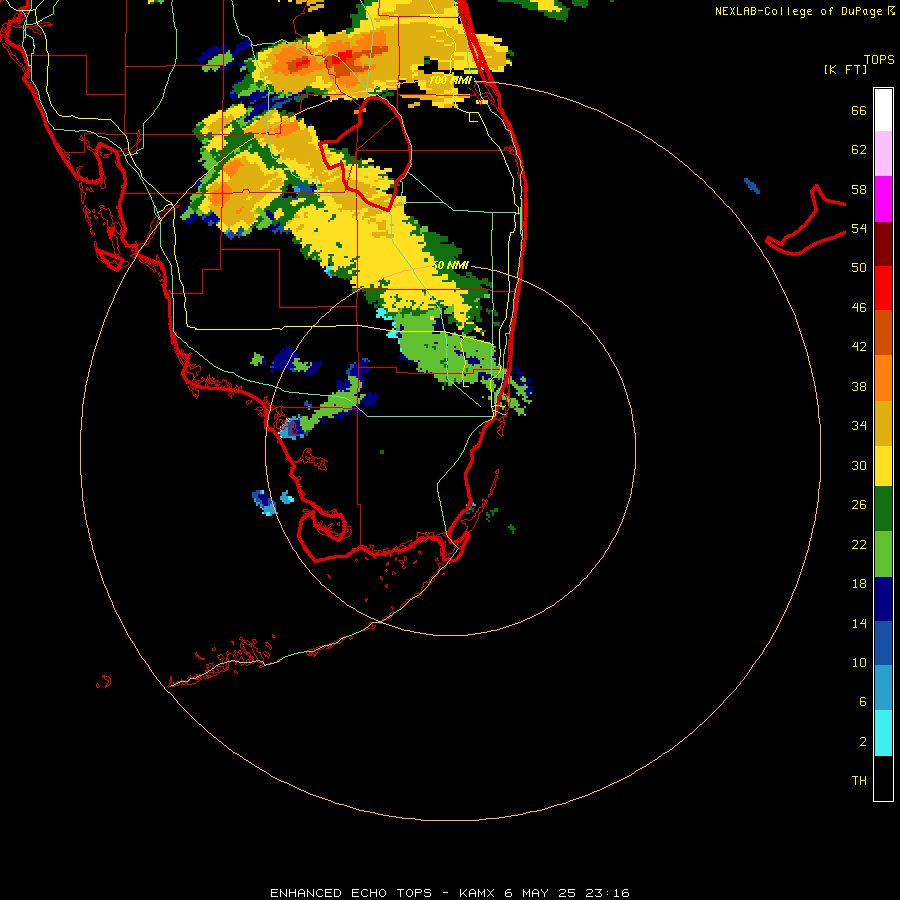This screenshot has width=900, height=900.
Task: Select the 18 legend value
Action: click(859, 584)
